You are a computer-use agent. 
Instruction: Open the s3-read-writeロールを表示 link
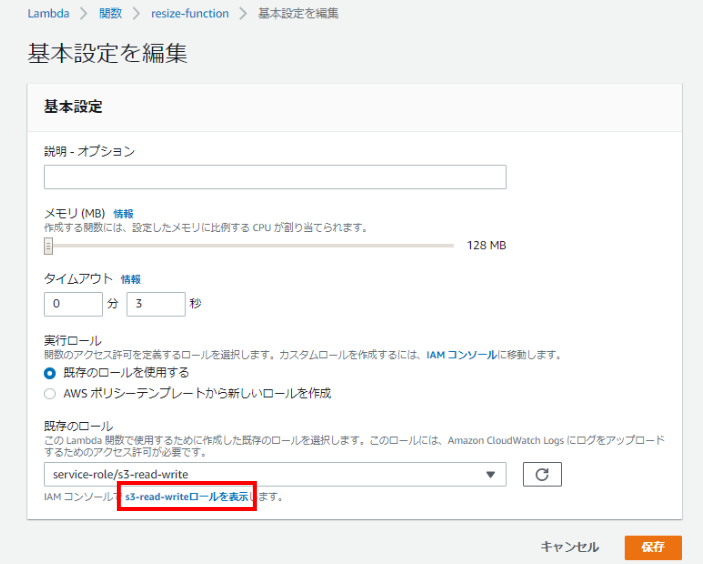point(187,497)
